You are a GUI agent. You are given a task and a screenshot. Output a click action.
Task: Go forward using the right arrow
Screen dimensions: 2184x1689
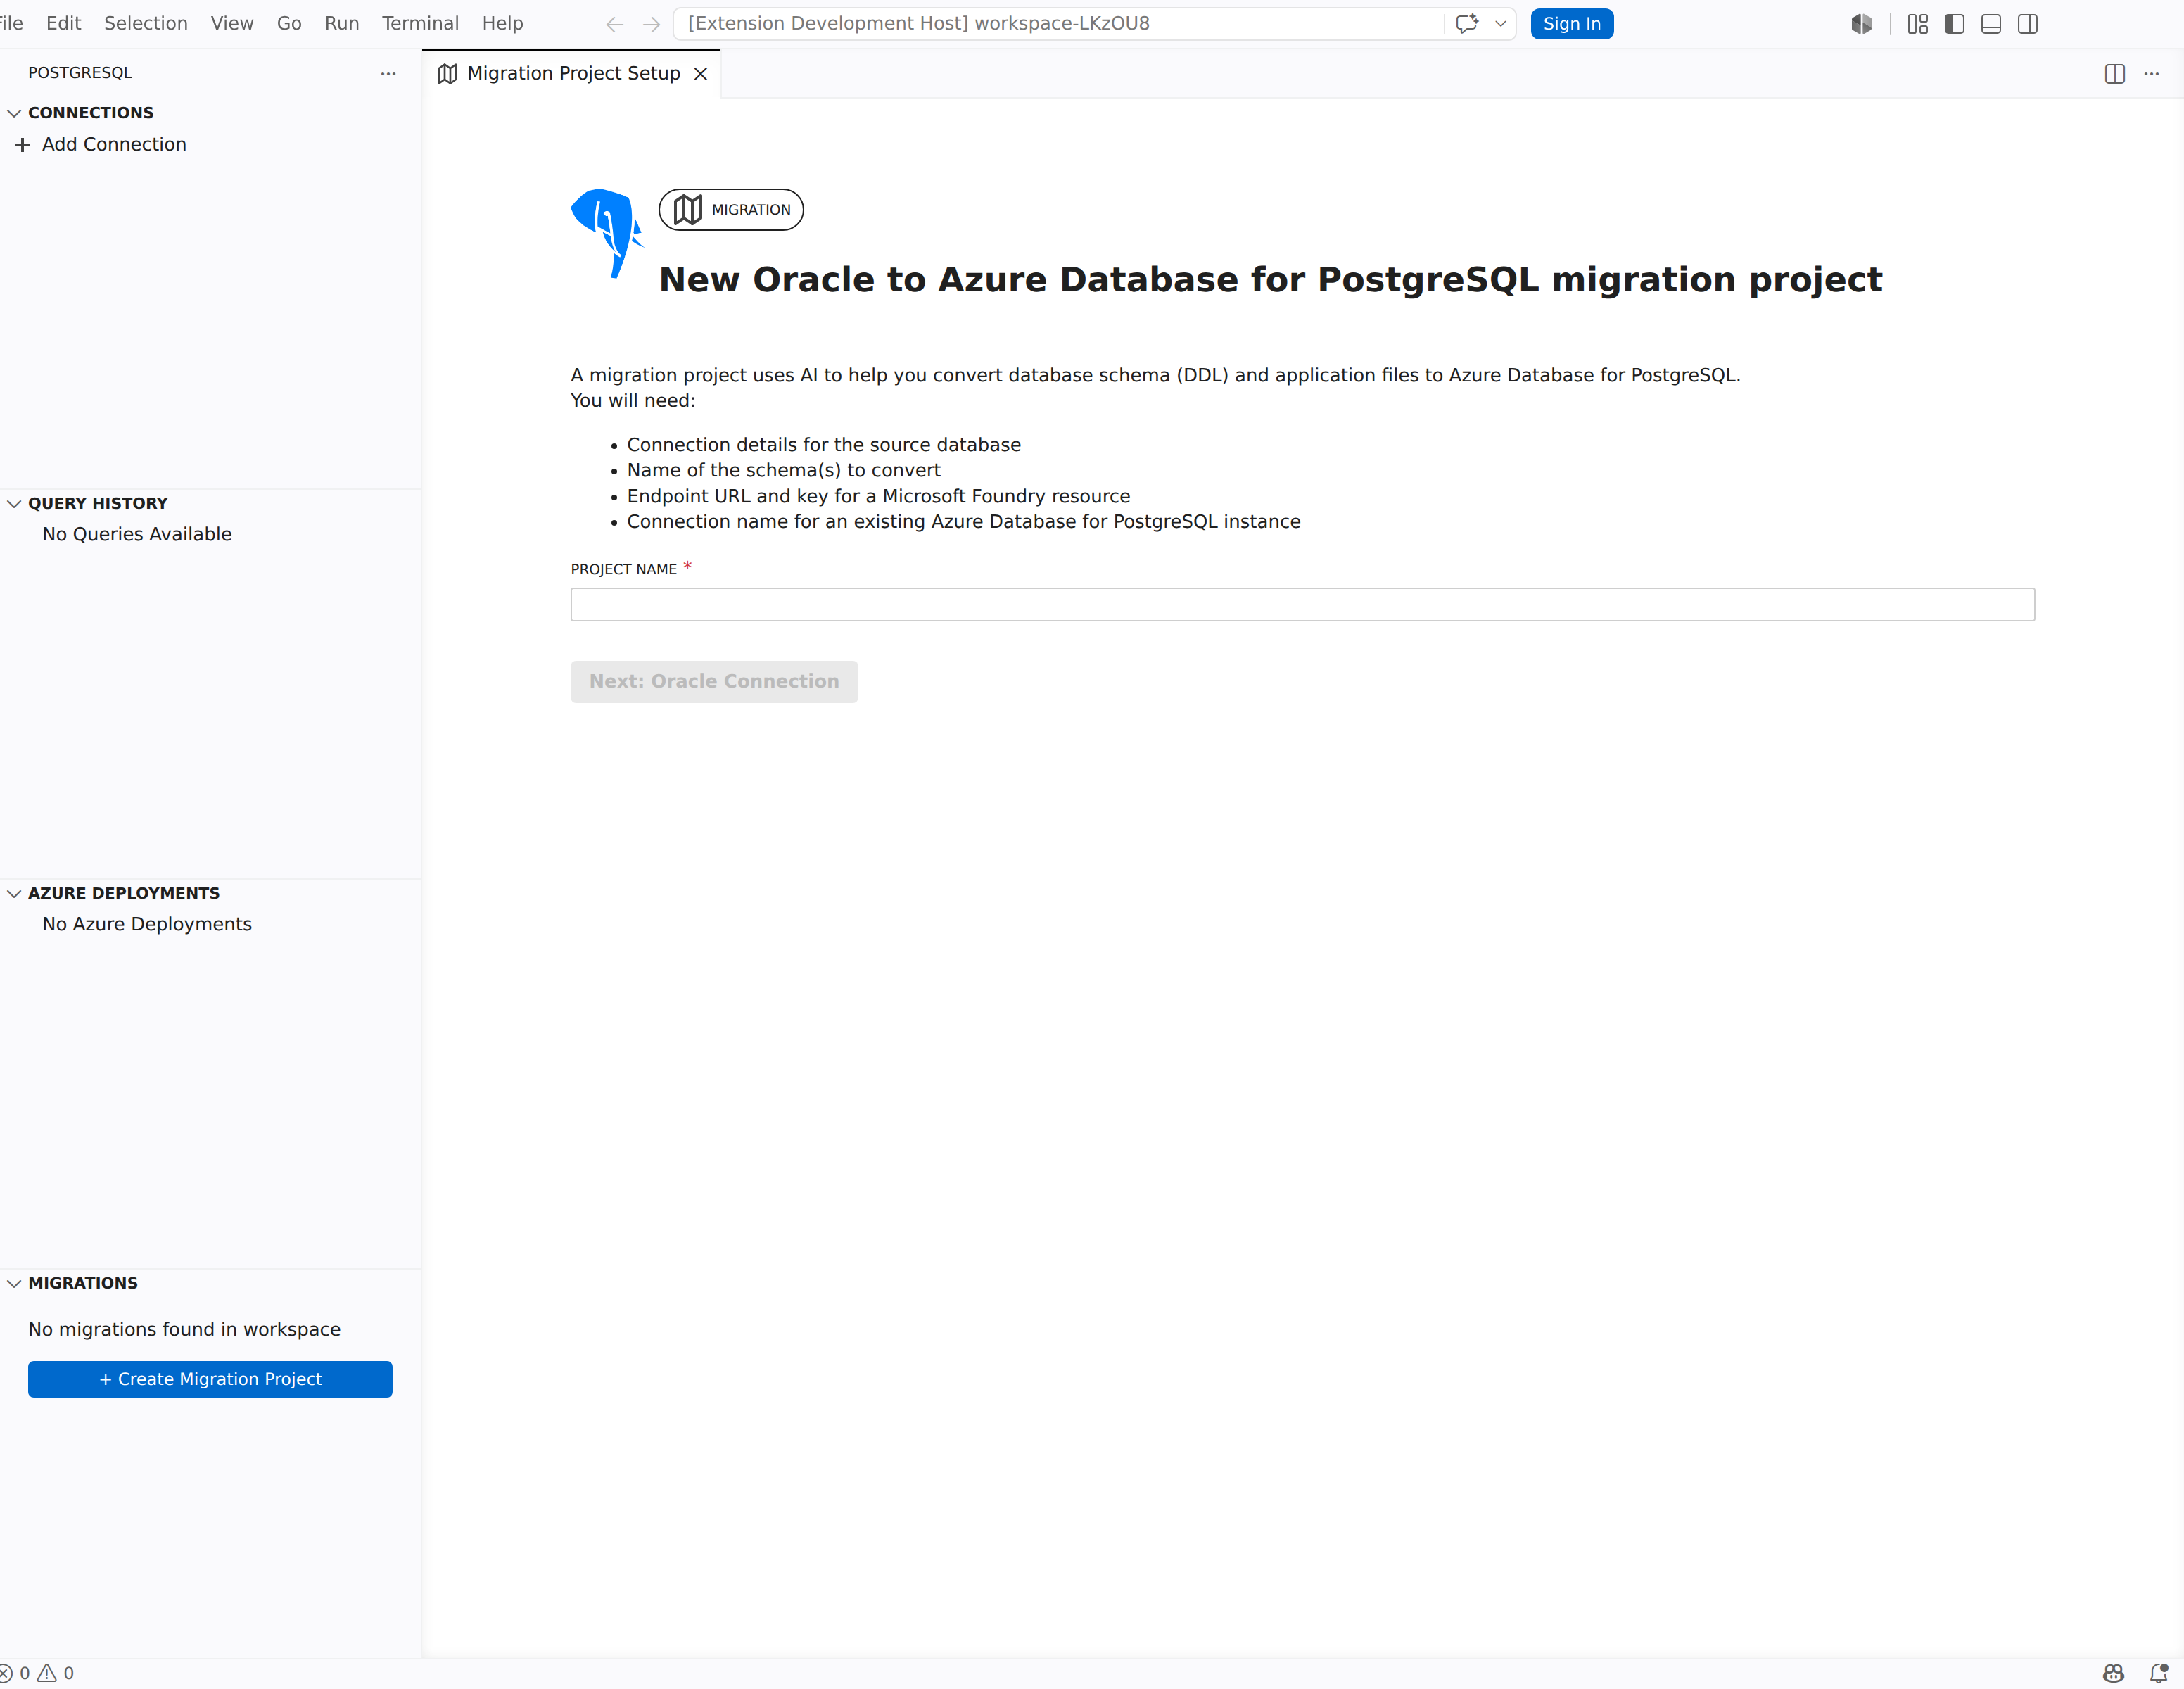(652, 24)
